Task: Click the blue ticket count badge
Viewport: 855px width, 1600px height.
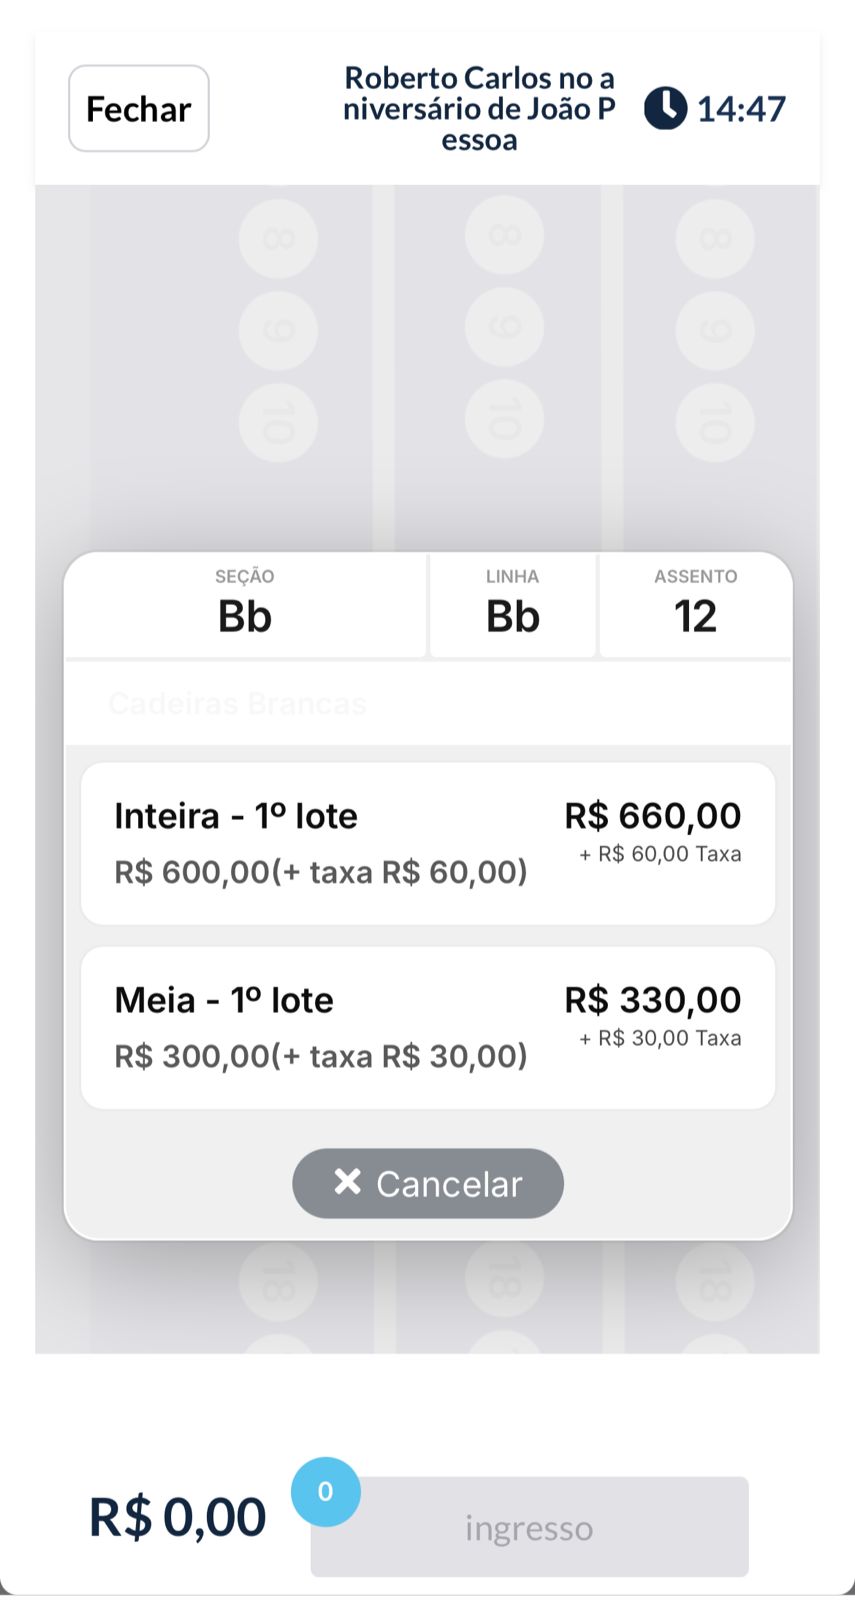Action: 325,1492
